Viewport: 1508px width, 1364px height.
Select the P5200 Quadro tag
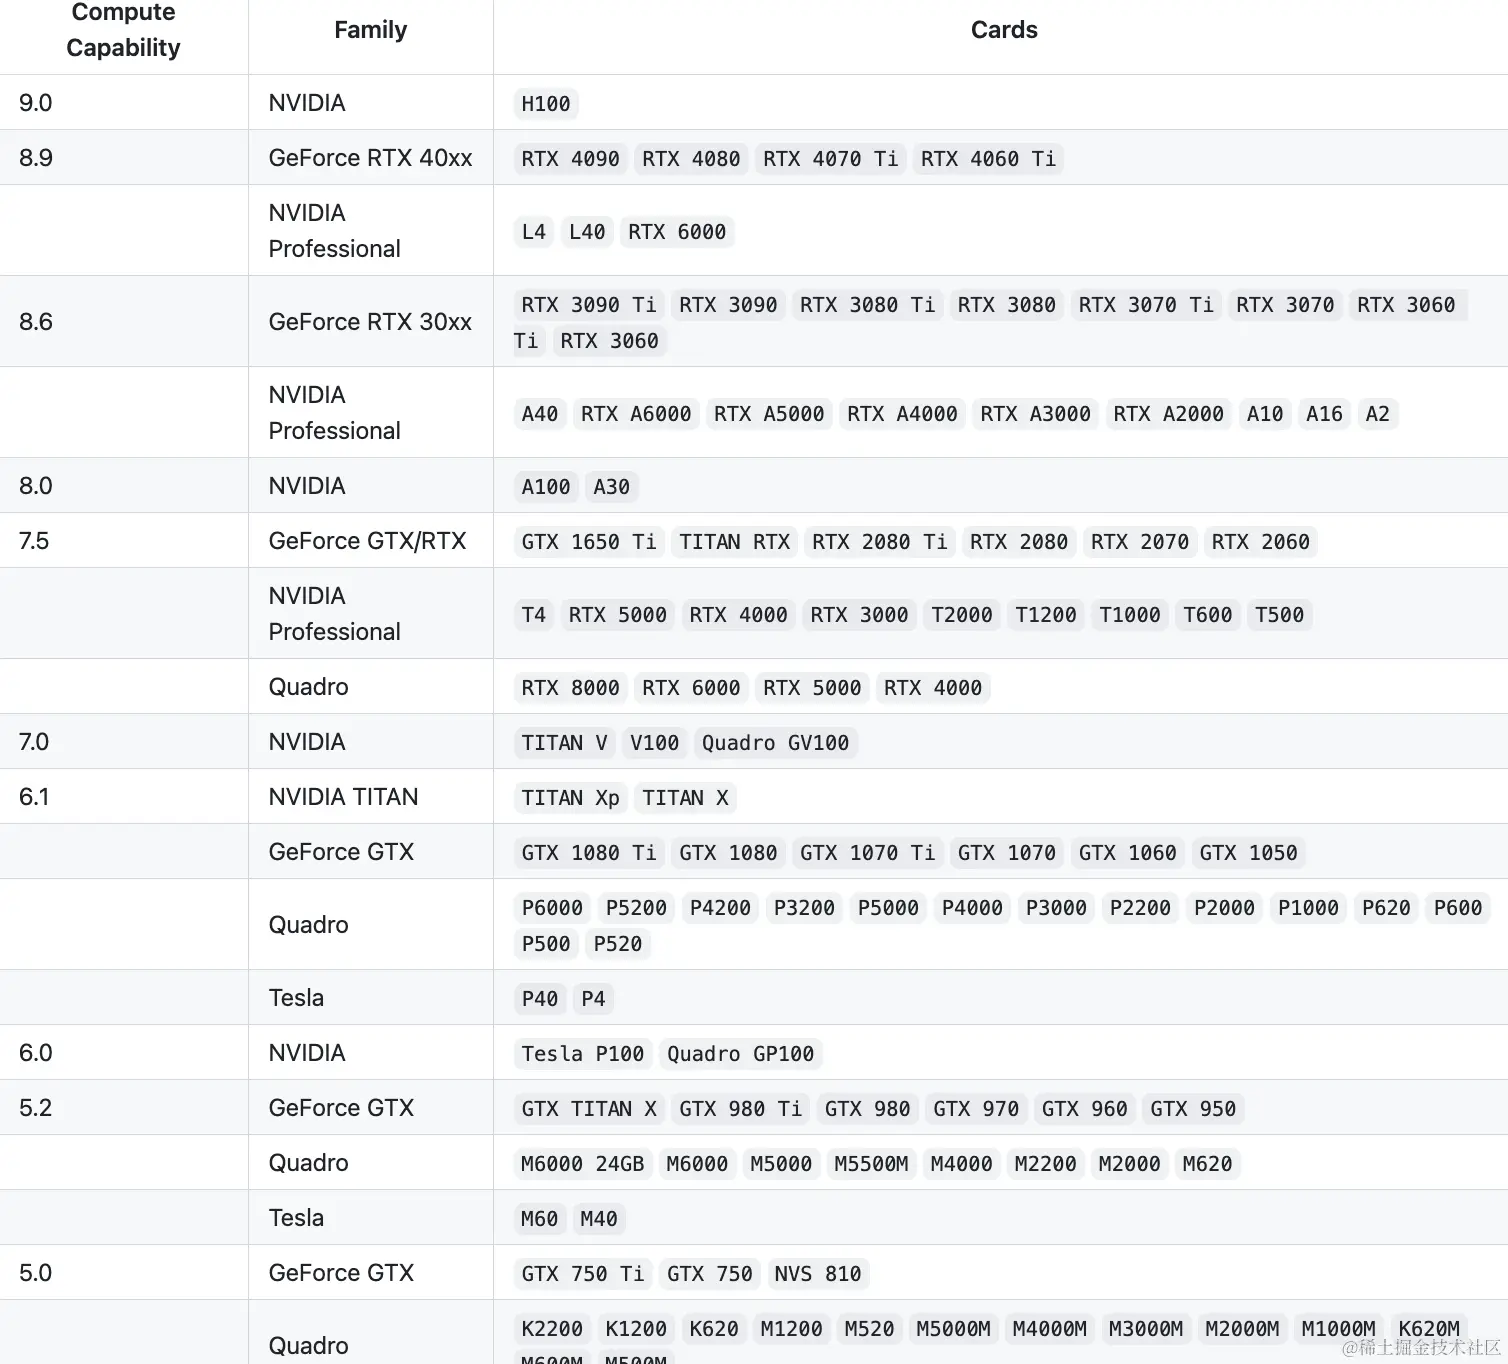[636, 908]
